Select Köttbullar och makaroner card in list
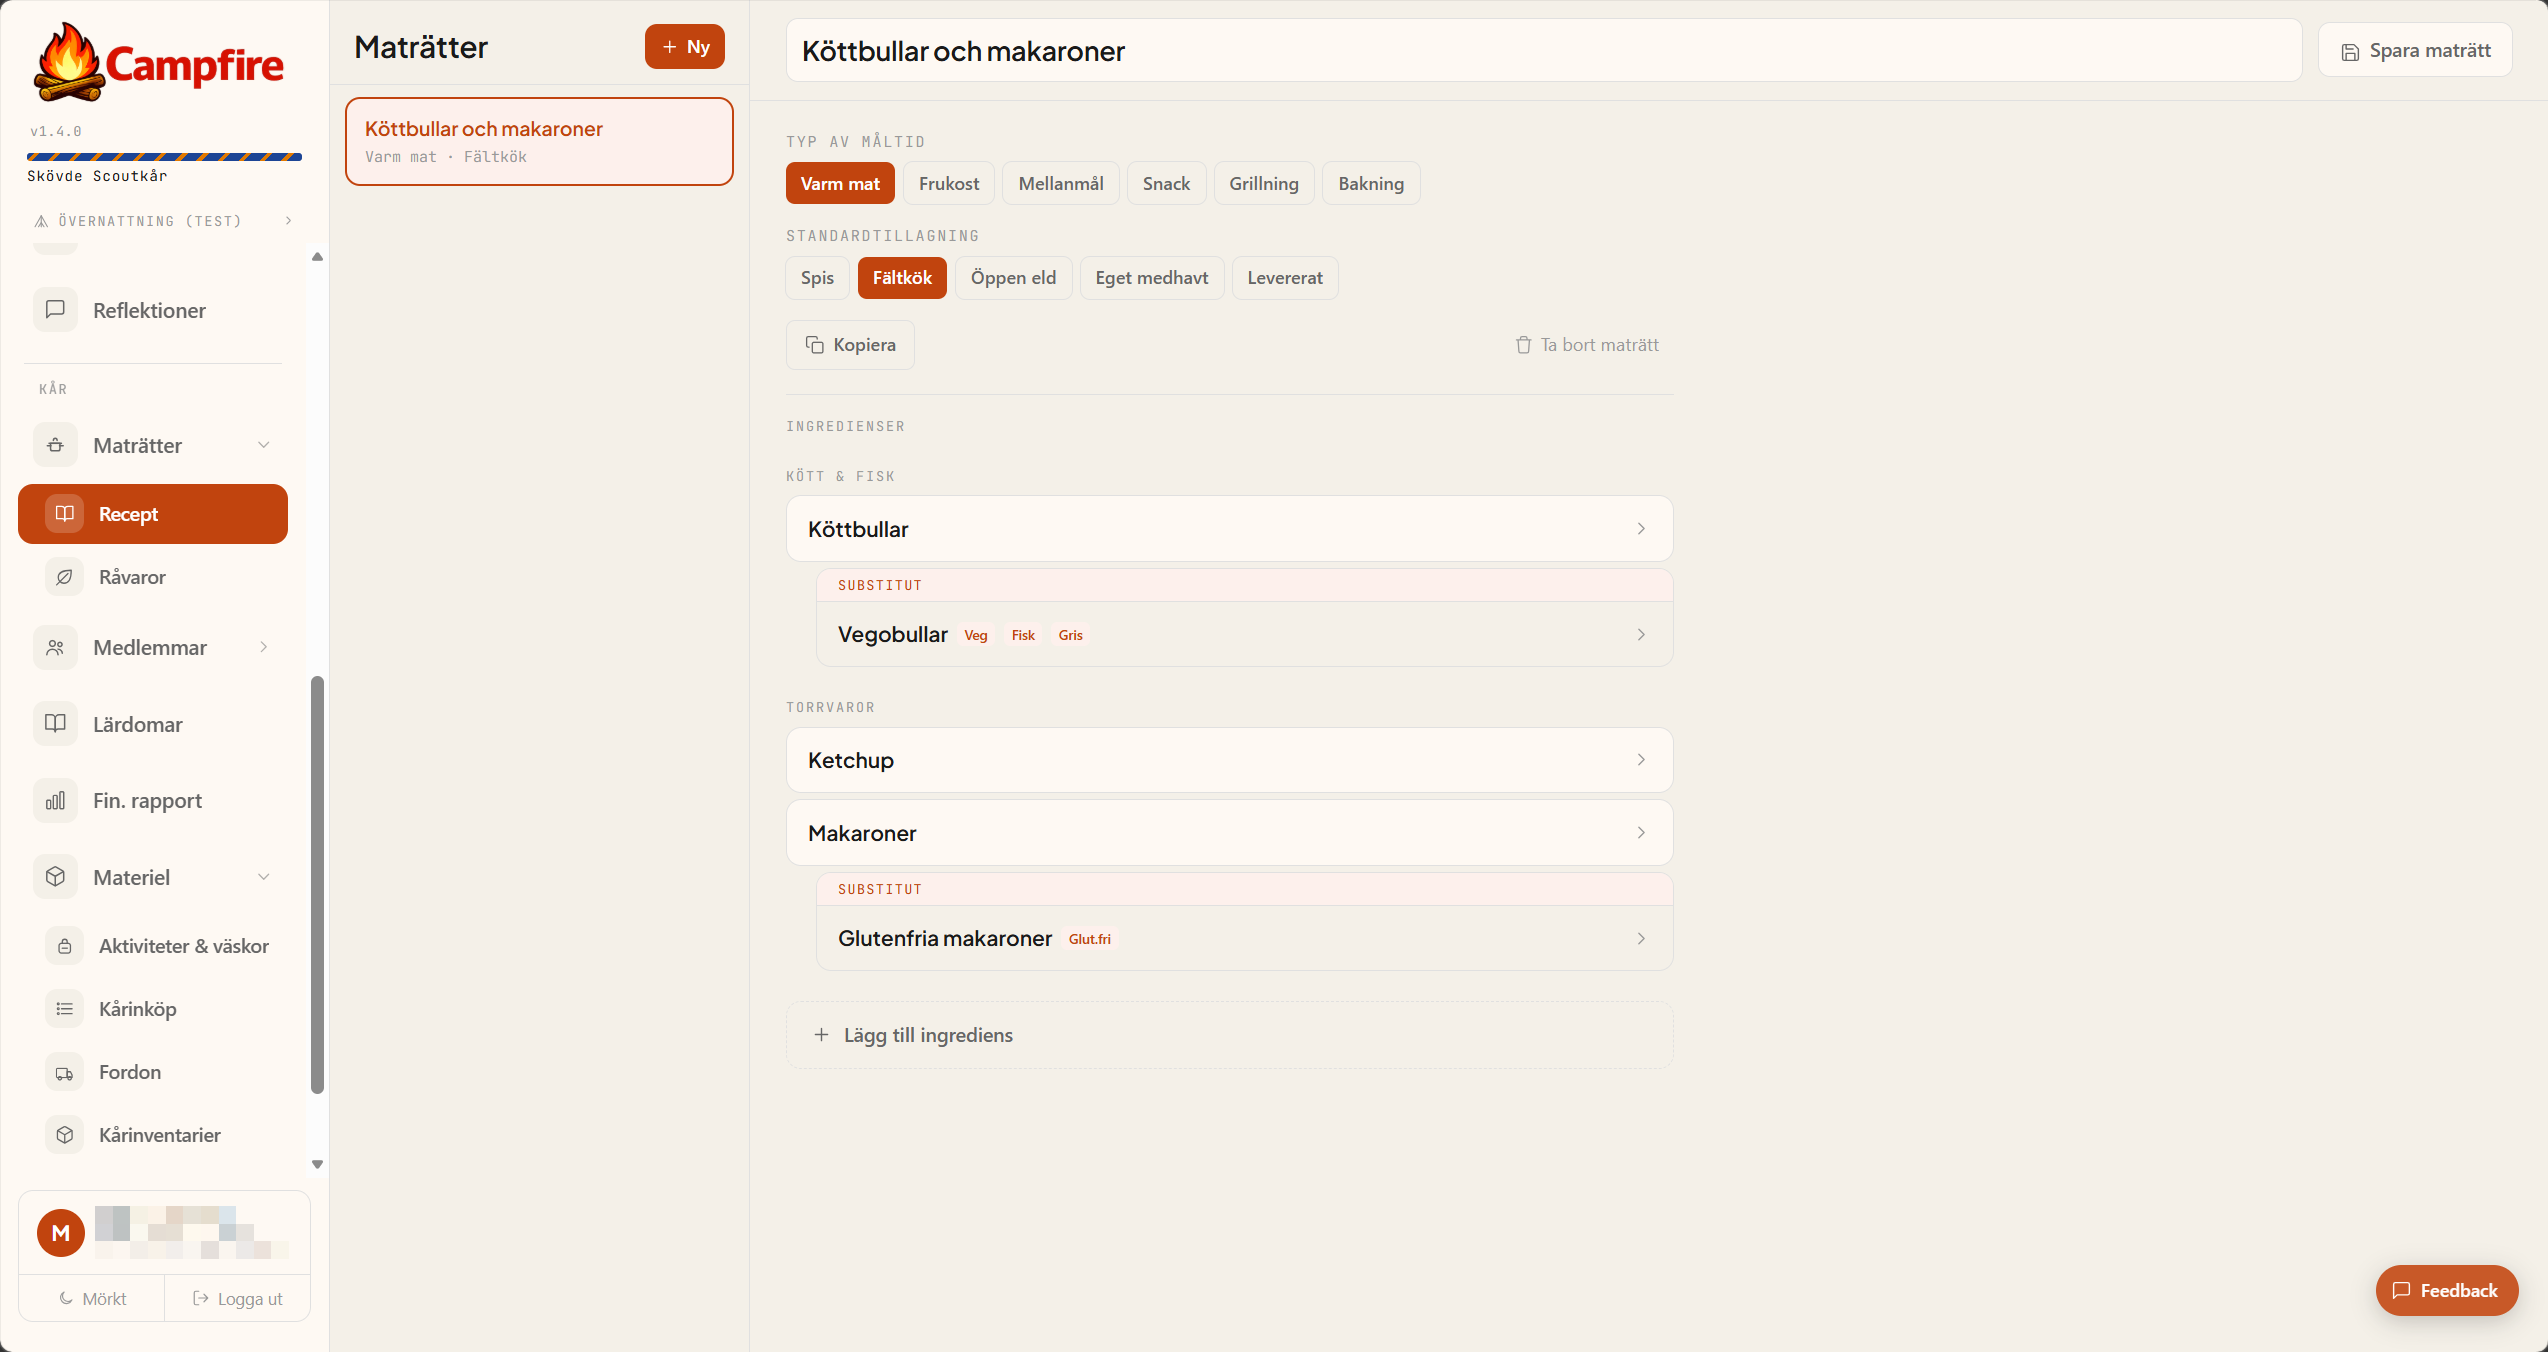The width and height of the screenshot is (2548, 1352). point(539,141)
